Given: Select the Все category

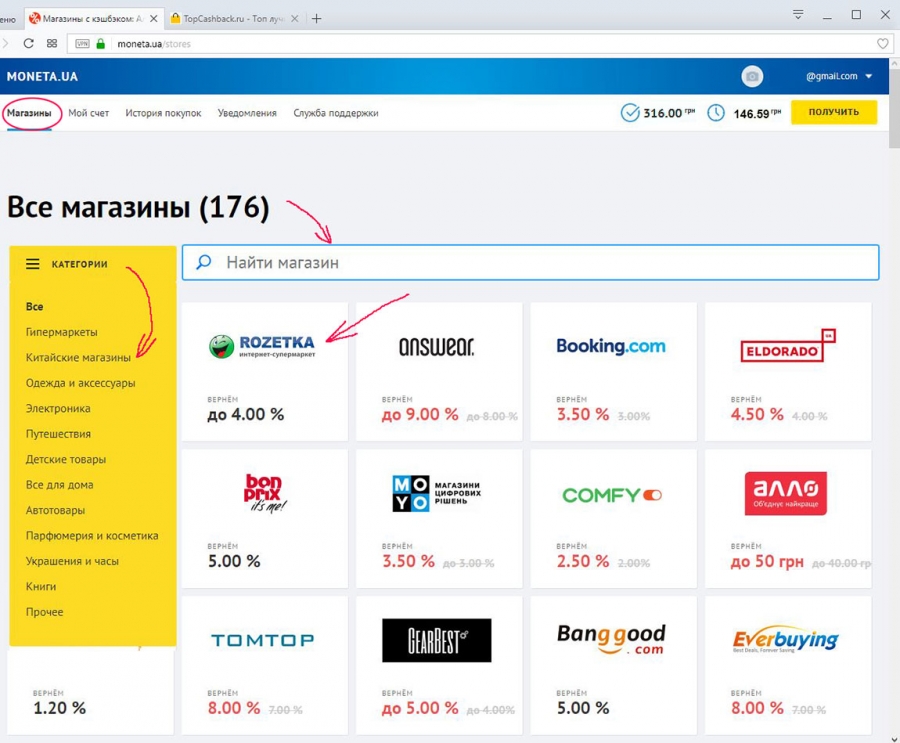Looking at the screenshot, I should (34, 307).
